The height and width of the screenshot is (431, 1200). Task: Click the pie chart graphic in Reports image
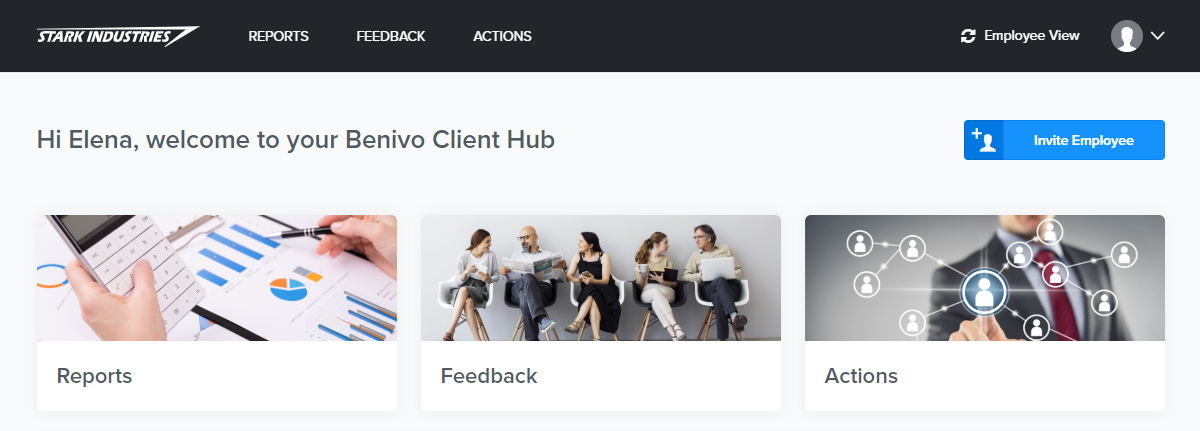pos(288,289)
